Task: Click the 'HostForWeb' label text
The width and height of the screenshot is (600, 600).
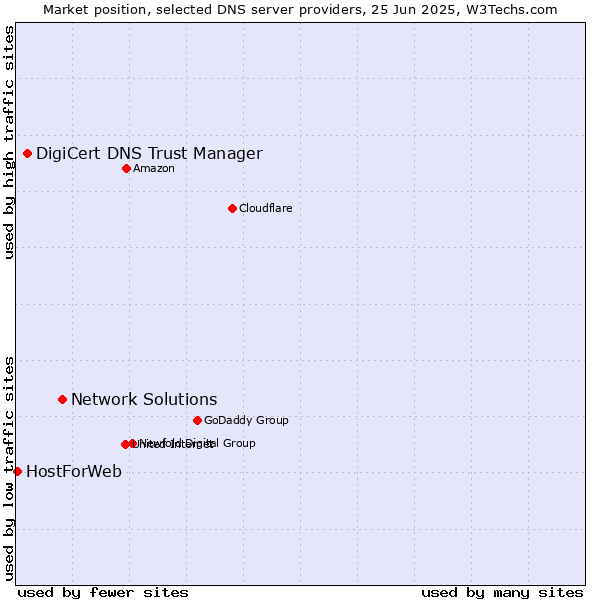Action: click(x=74, y=471)
